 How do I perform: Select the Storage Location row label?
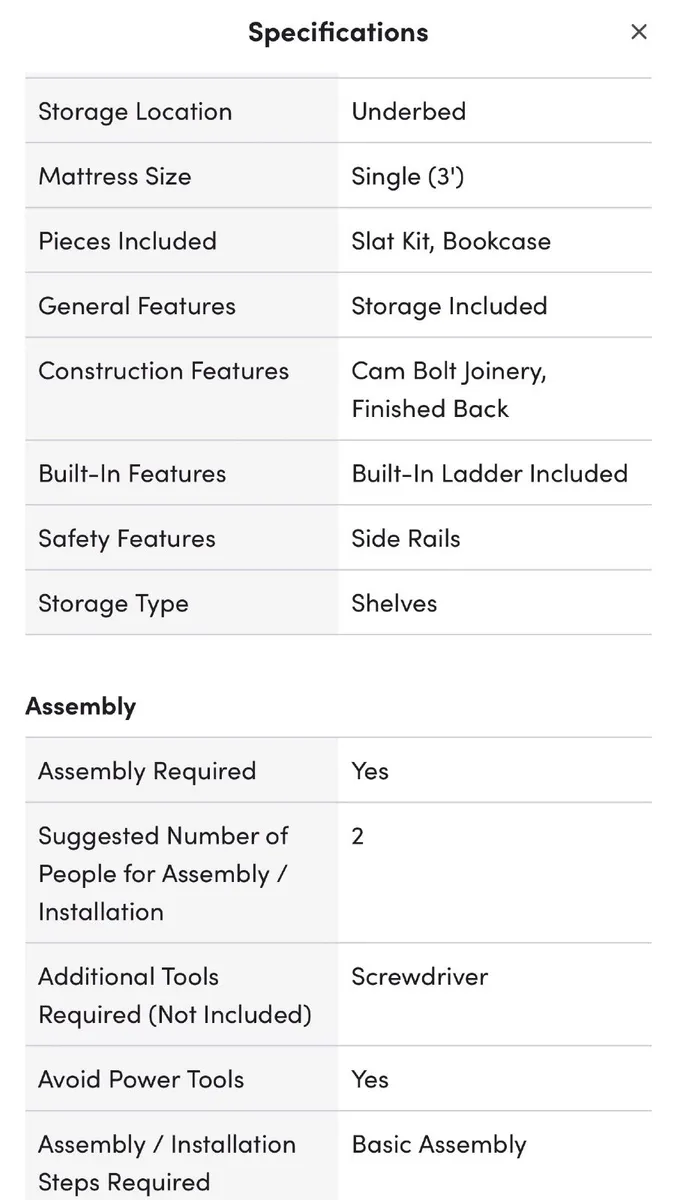[x=135, y=111]
